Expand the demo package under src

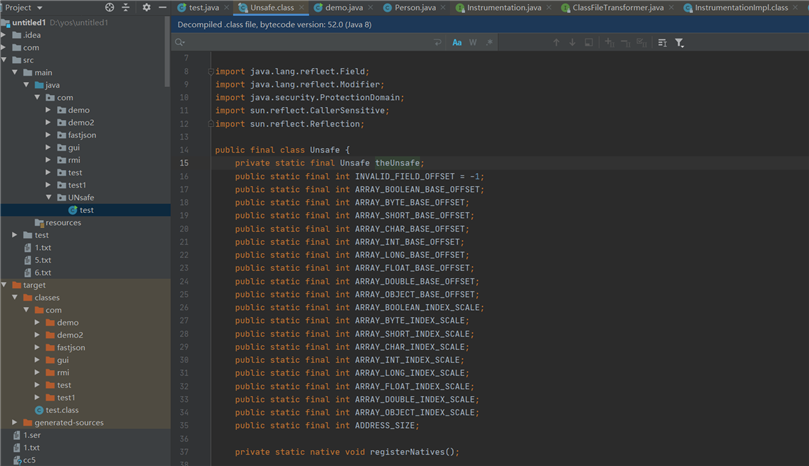pyautogui.click(x=48, y=110)
